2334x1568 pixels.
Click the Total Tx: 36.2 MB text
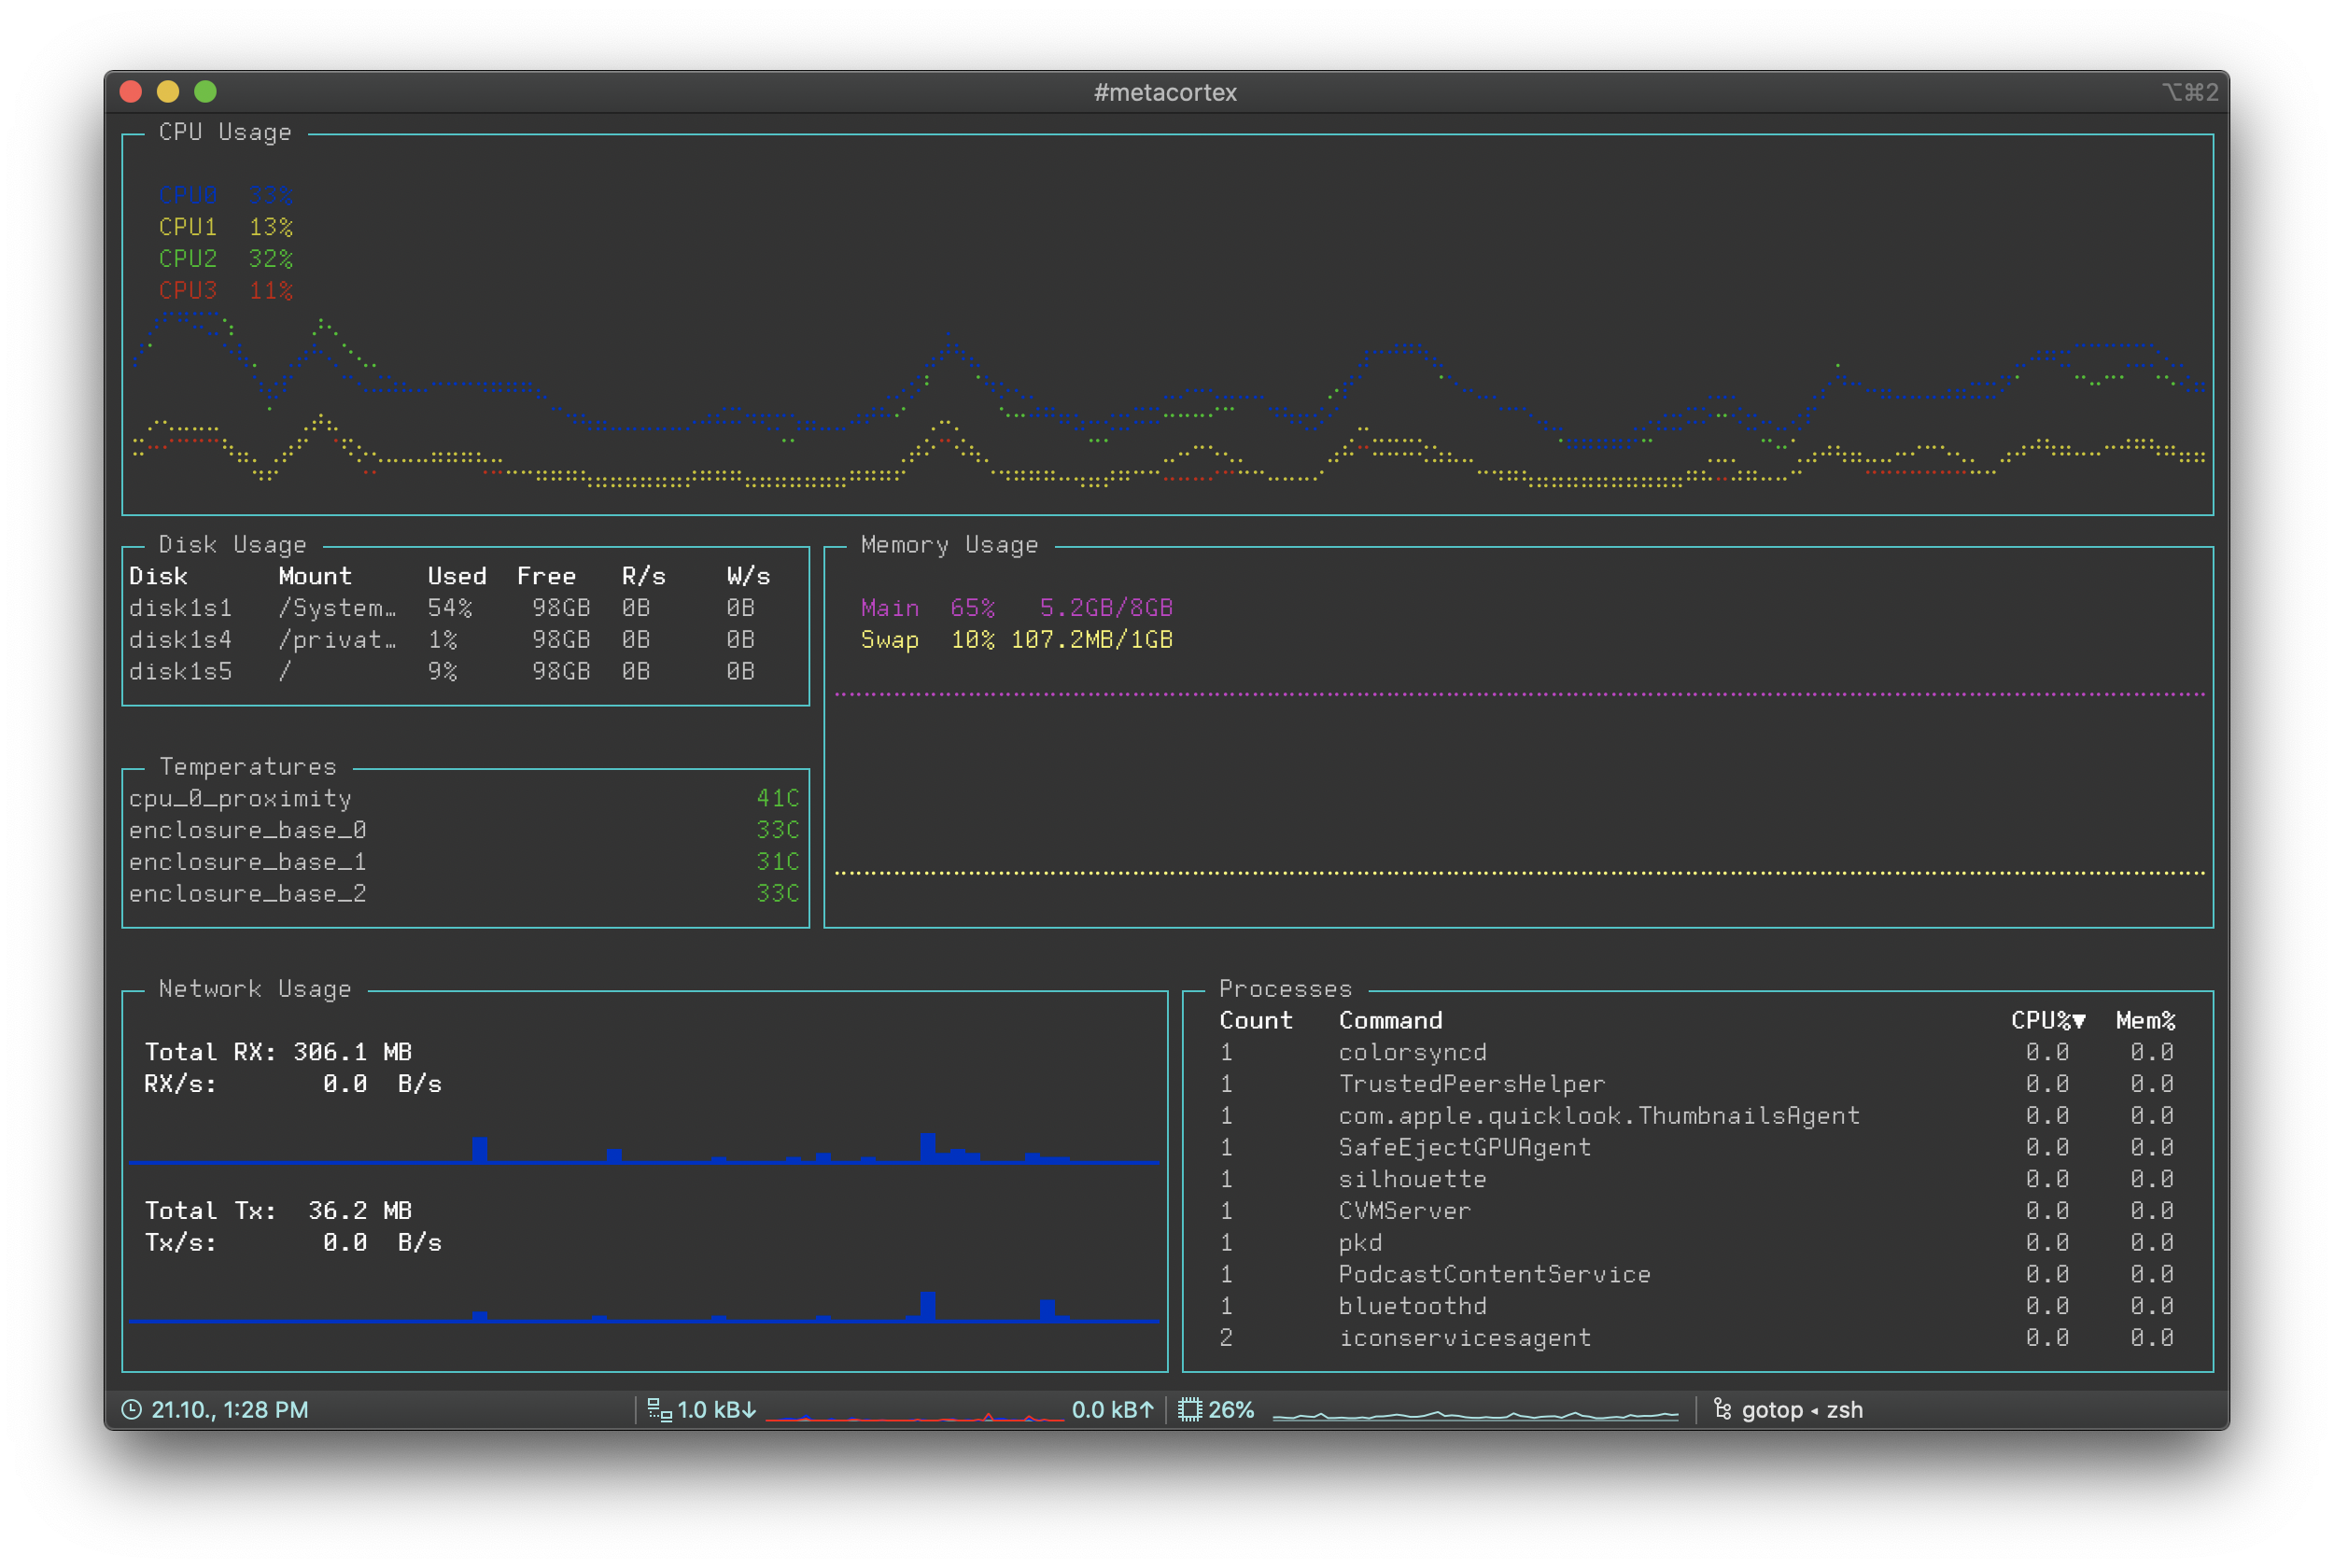coord(278,1211)
